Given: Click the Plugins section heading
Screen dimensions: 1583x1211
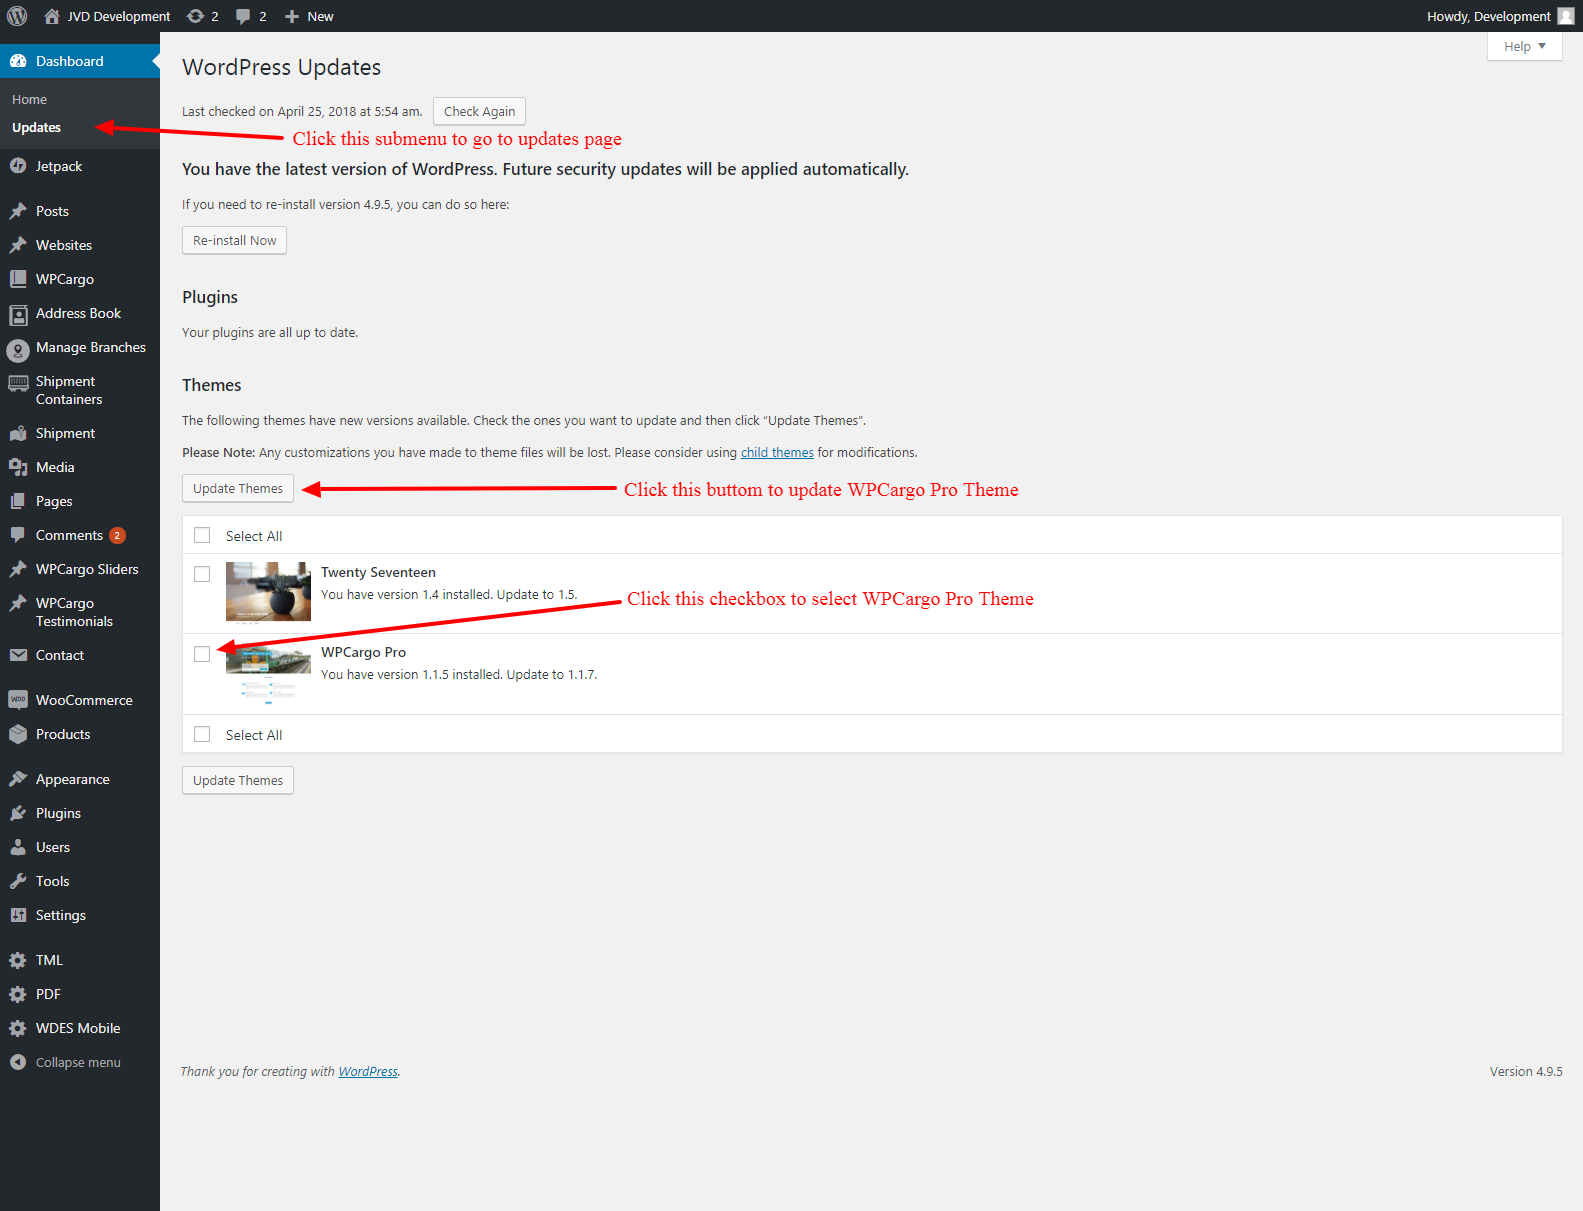Looking at the screenshot, I should click(x=210, y=297).
